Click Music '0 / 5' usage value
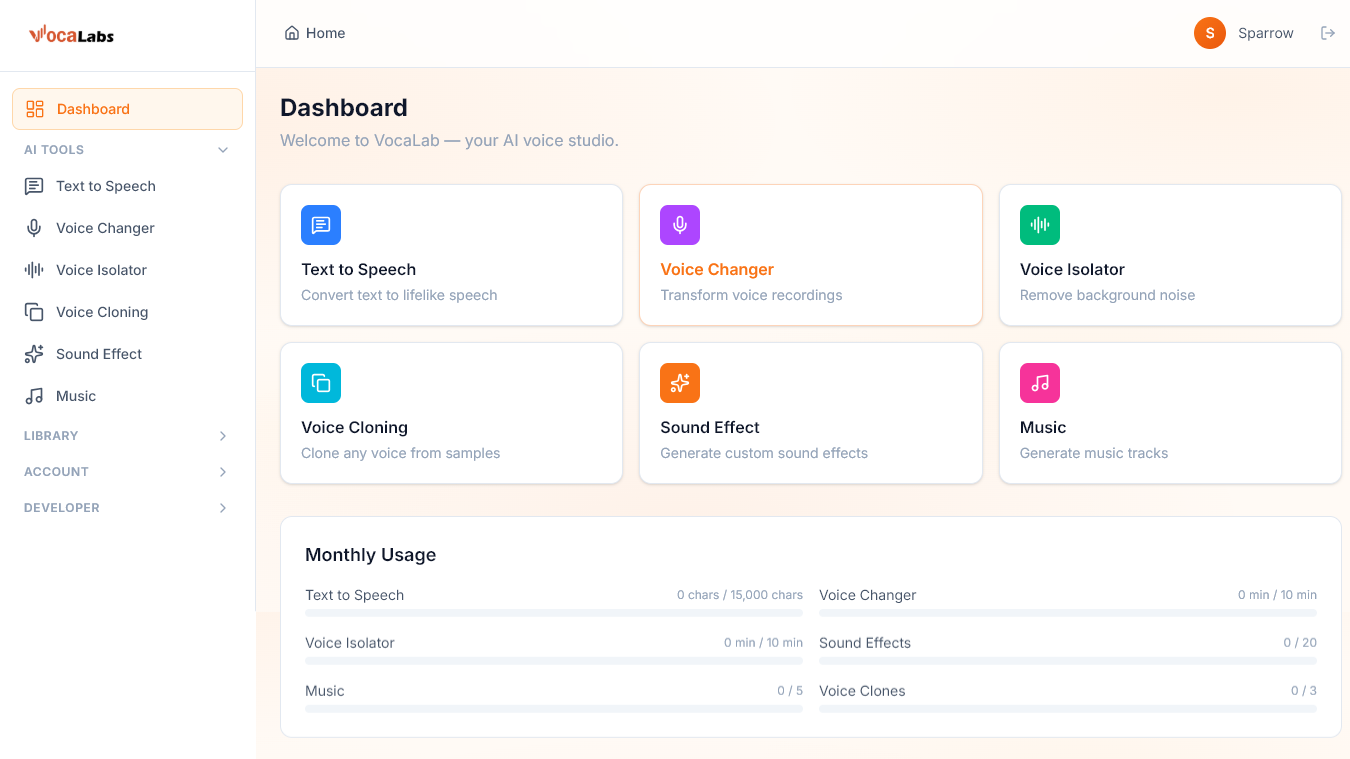 [x=790, y=691]
